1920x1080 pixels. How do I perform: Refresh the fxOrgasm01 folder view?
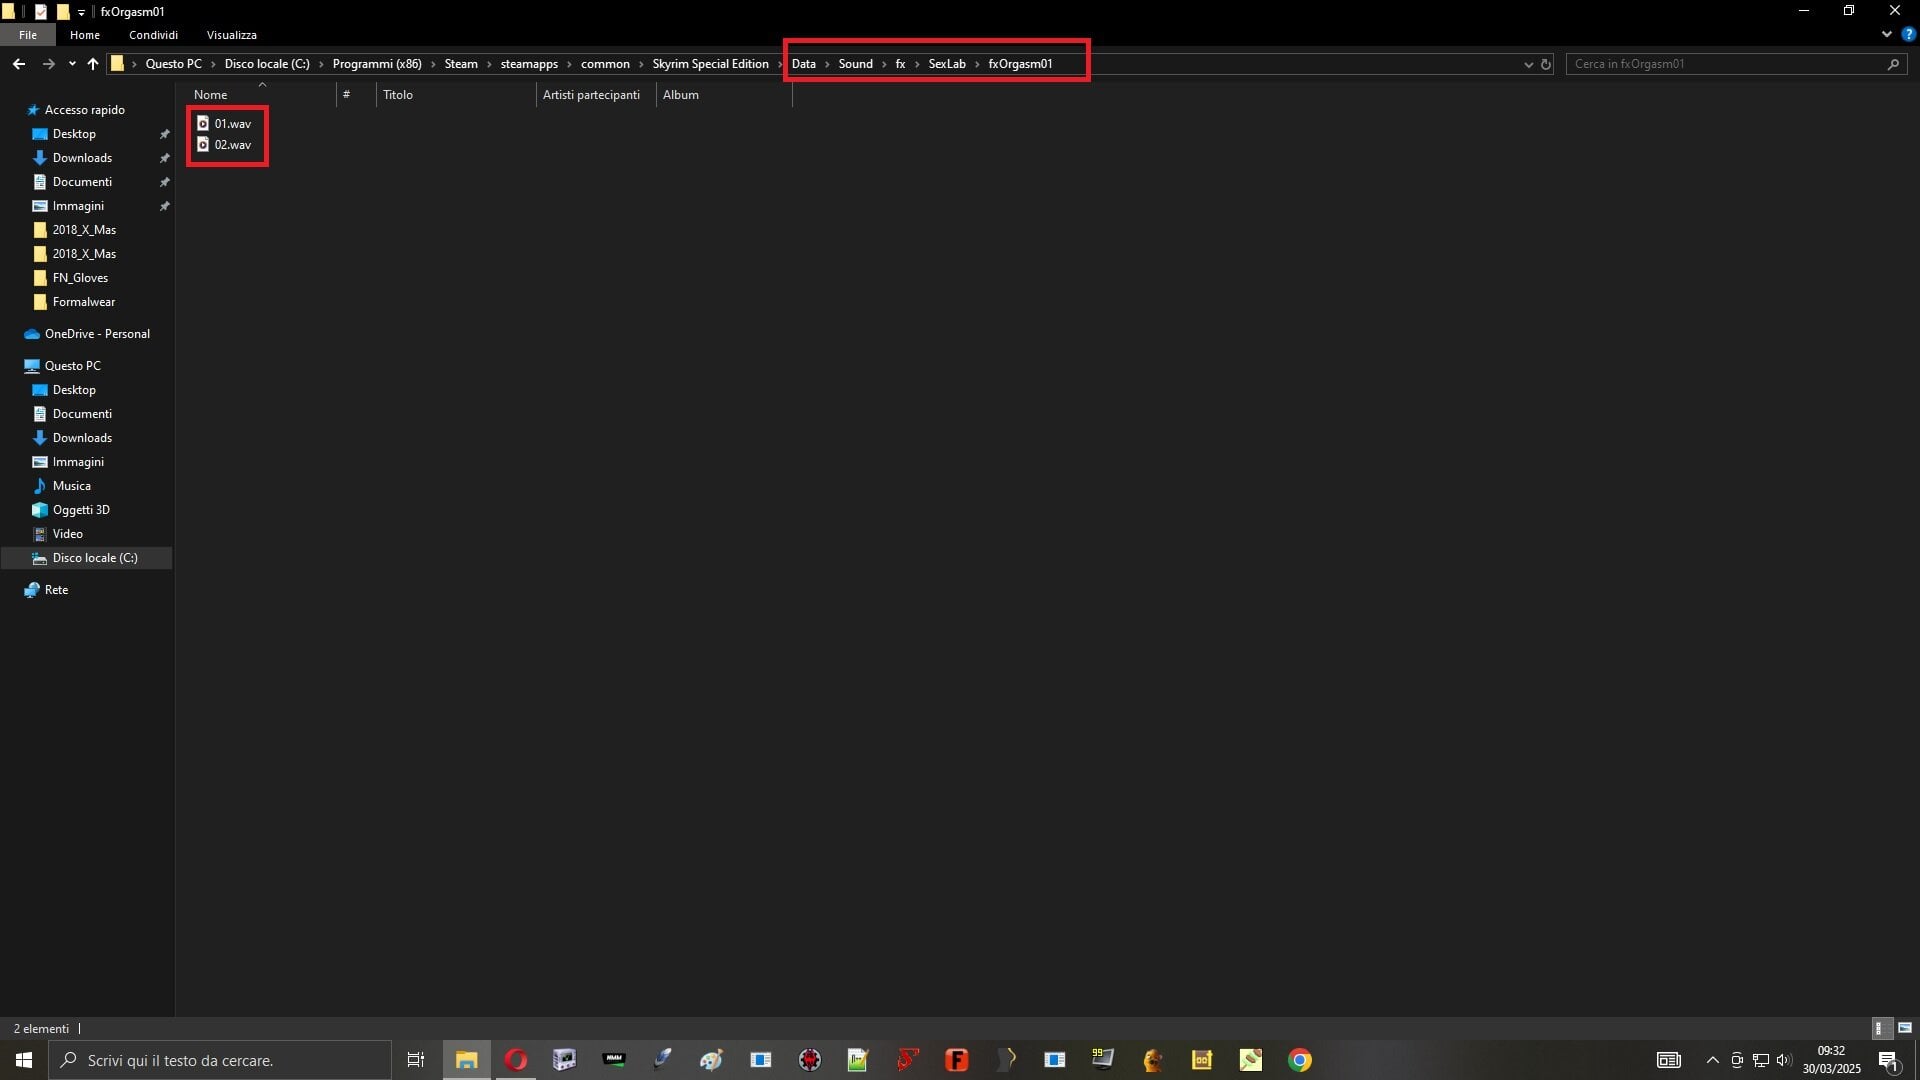1545,64
